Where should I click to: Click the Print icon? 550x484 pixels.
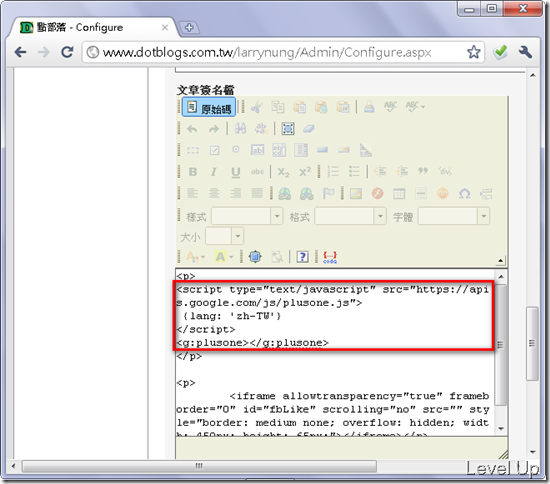point(369,107)
